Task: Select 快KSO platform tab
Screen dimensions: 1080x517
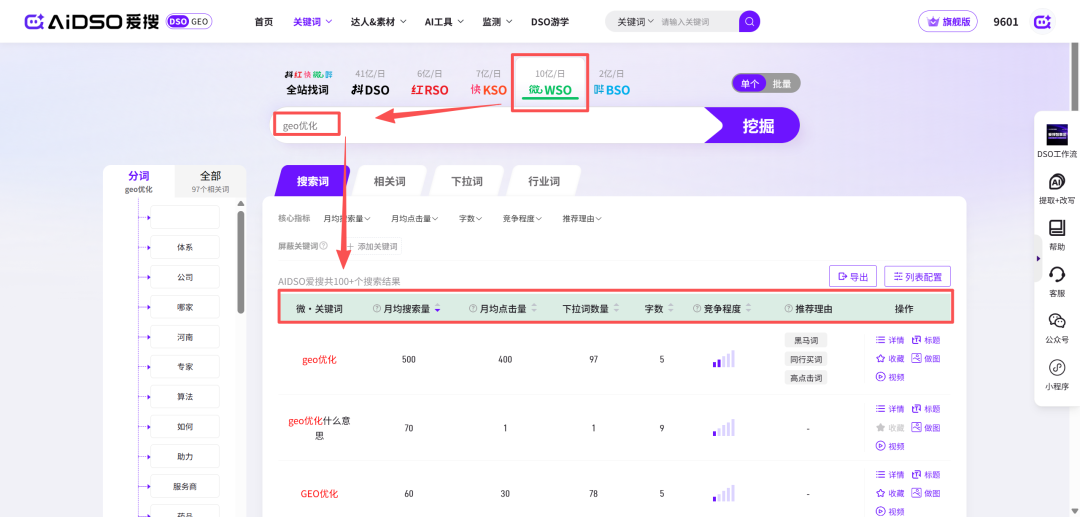Action: [488, 83]
